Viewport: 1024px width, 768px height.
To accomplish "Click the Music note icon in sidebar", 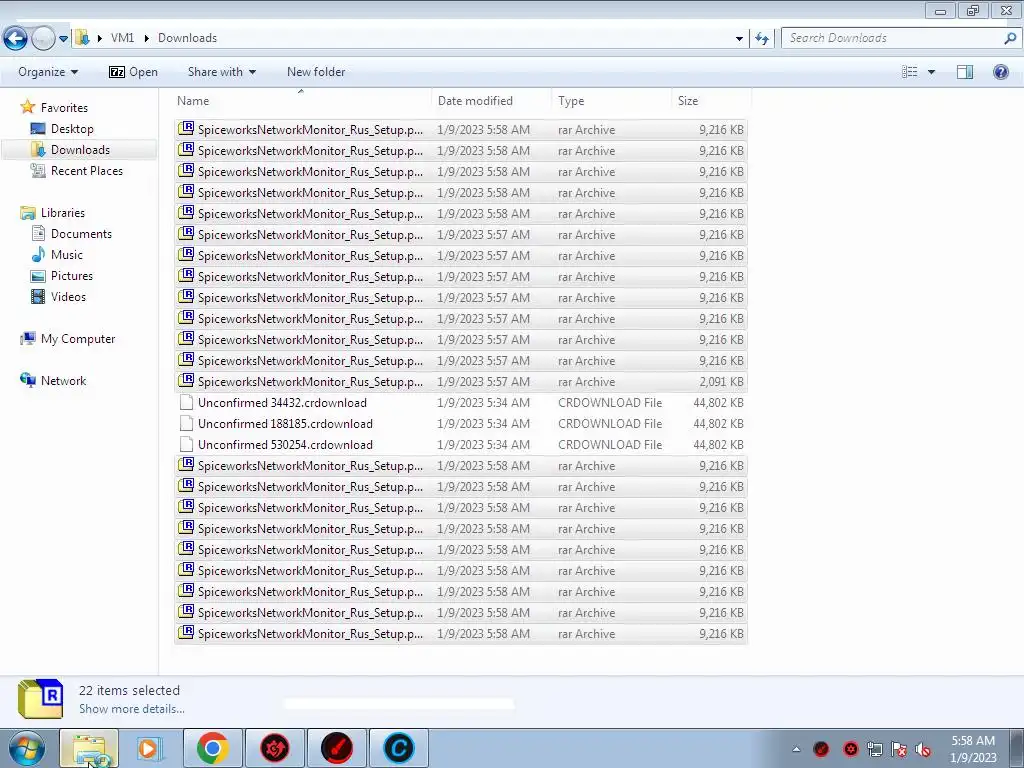I will tap(39, 255).
